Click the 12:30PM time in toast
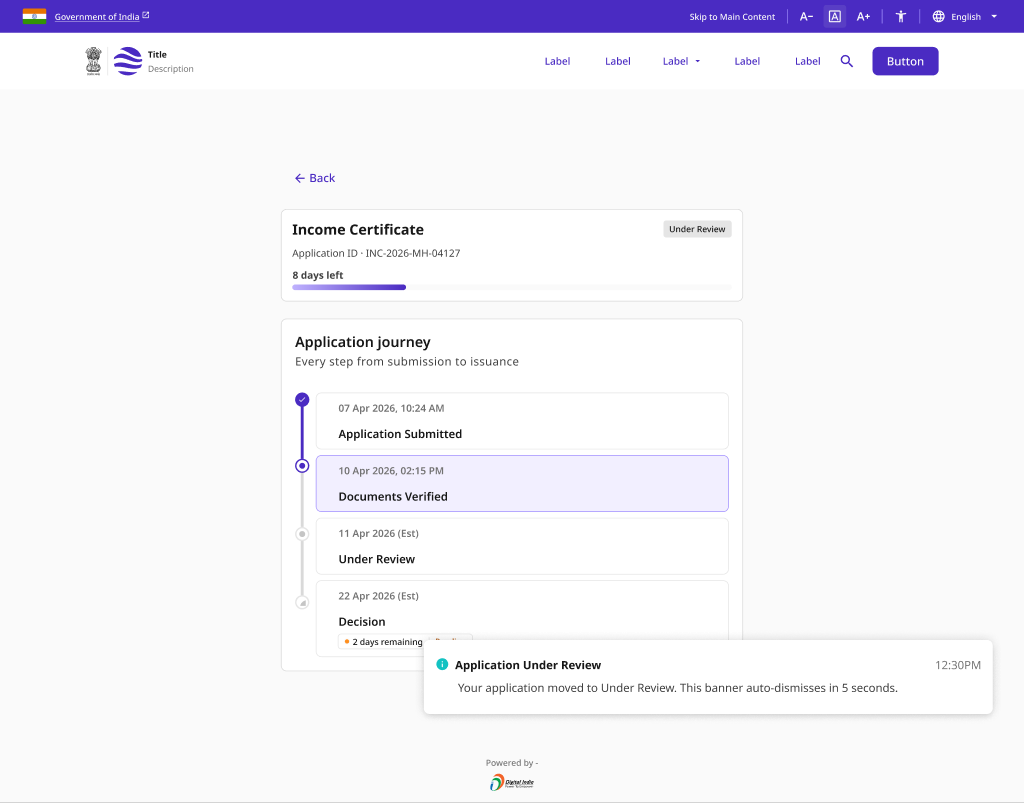This screenshot has width=1024, height=803. [957, 665]
